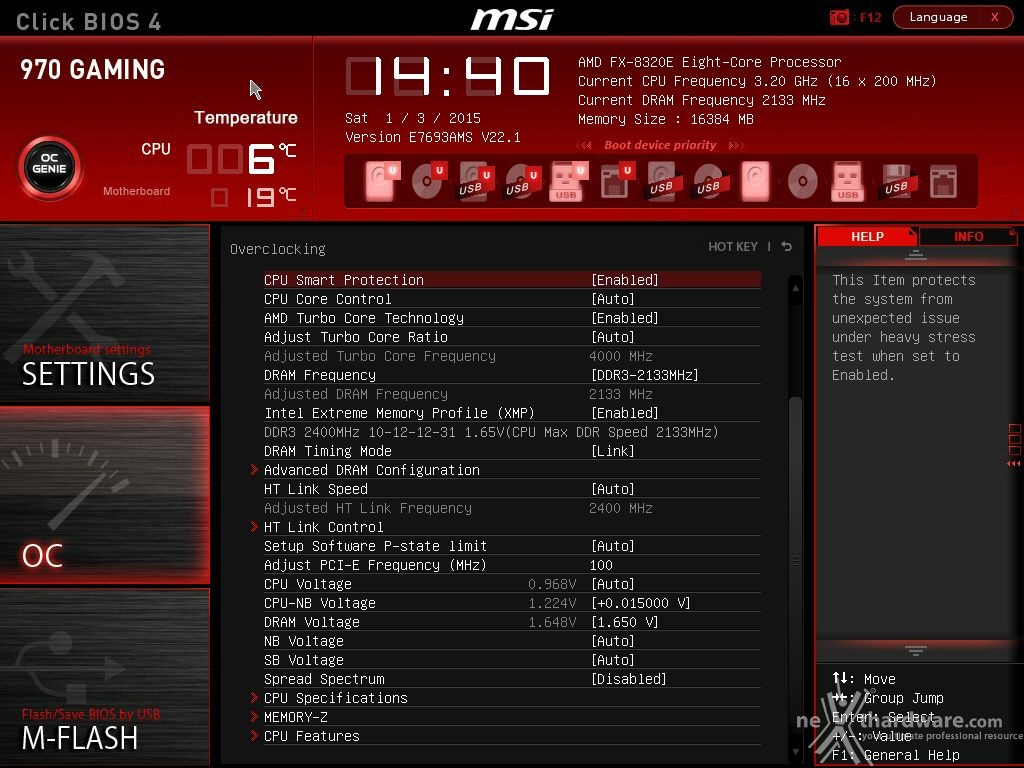This screenshot has width=1024, height=768.
Task: Click the settings list scroll down arrow
Action: [x=795, y=752]
